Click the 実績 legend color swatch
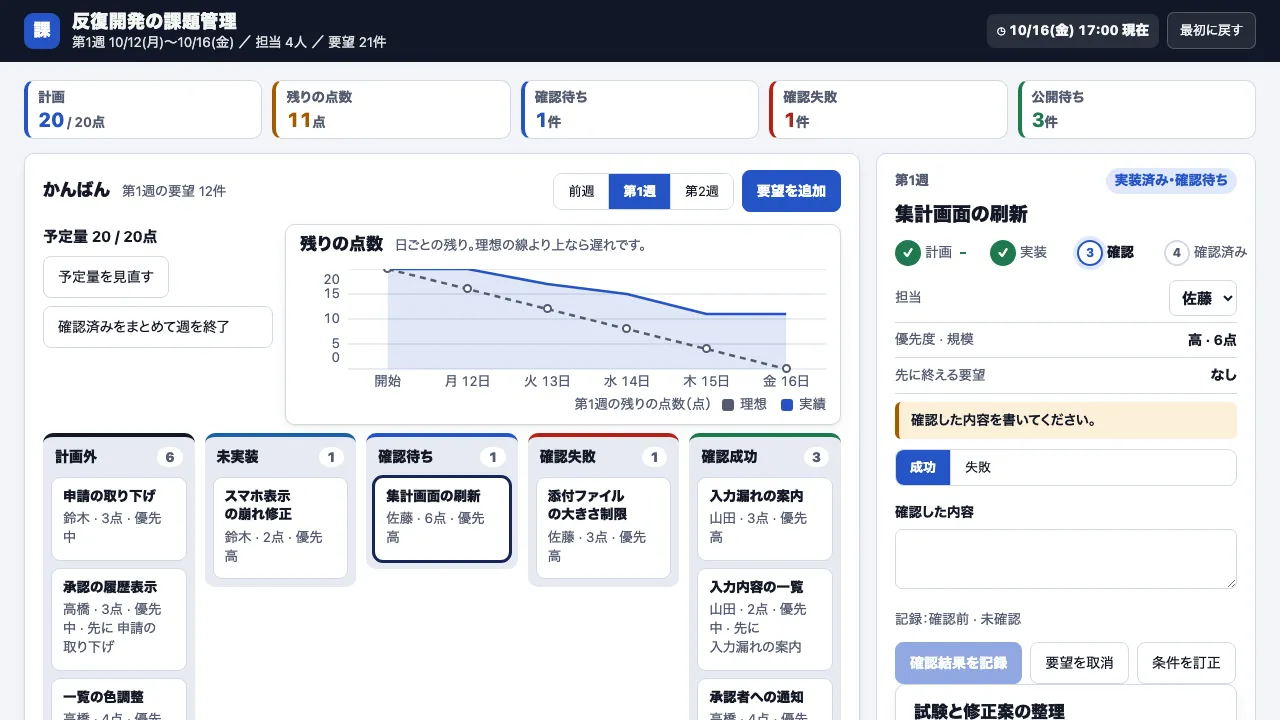1280x720 pixels. pos(787,405)
